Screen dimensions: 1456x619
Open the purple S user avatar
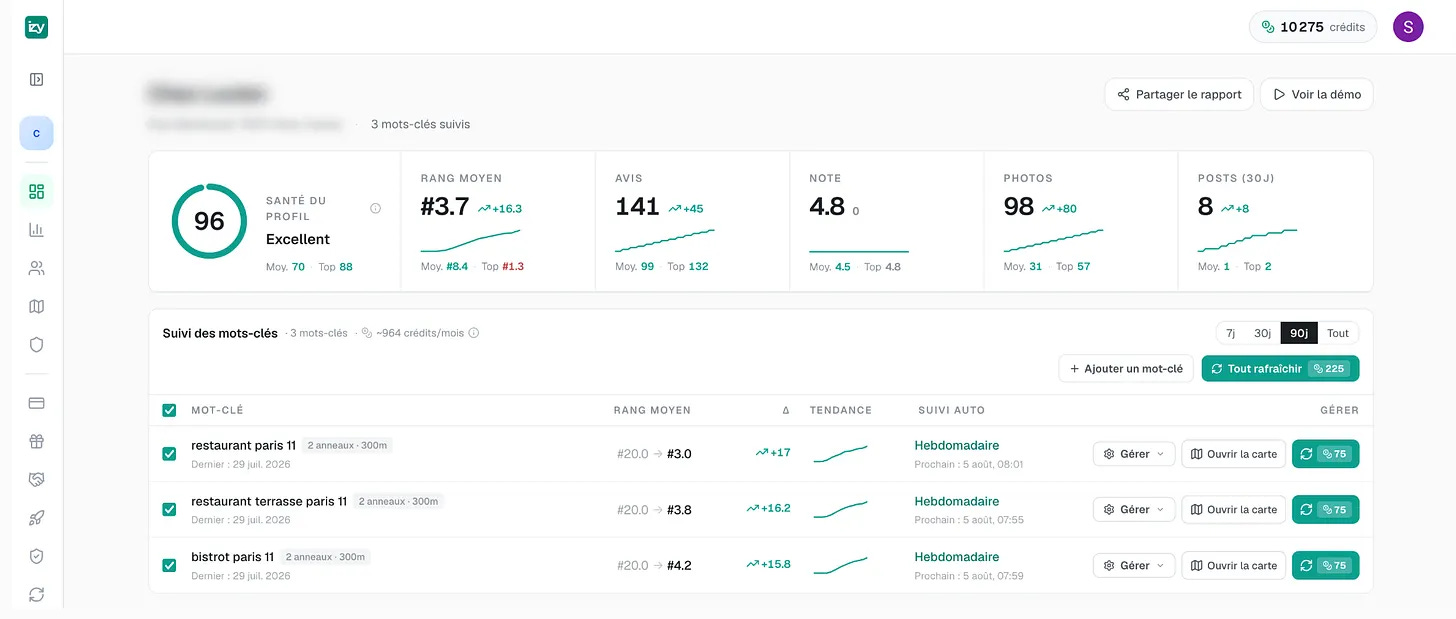(x=1408, y=27)
